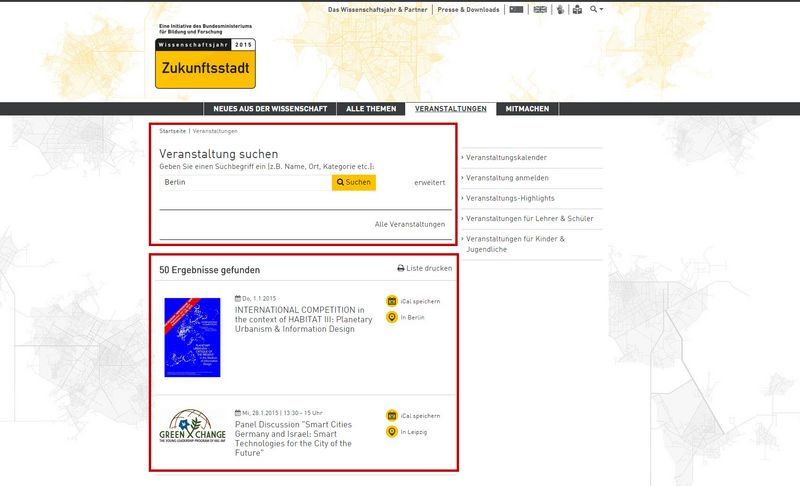800x486 pixels.
Task: Show Alle Veranstaltungen link
Action: (410, 224)
